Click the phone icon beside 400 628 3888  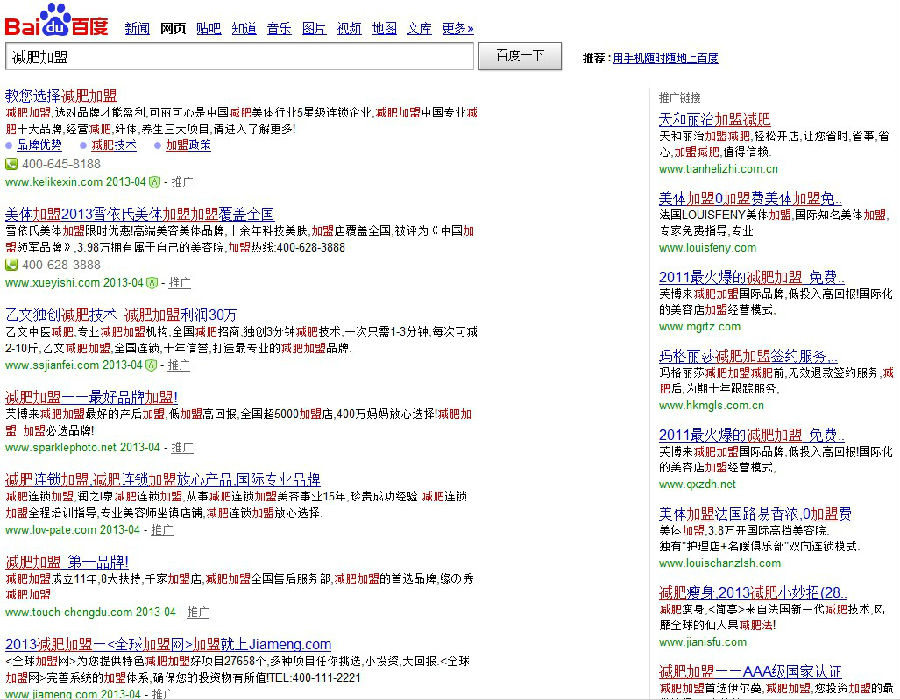pyautogui.click(x=11, y=265)
